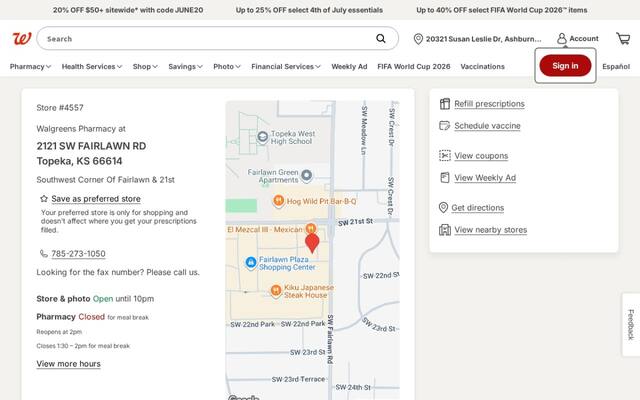
Task: Click the View nearby stores building icon
Action: click(444, 230)
